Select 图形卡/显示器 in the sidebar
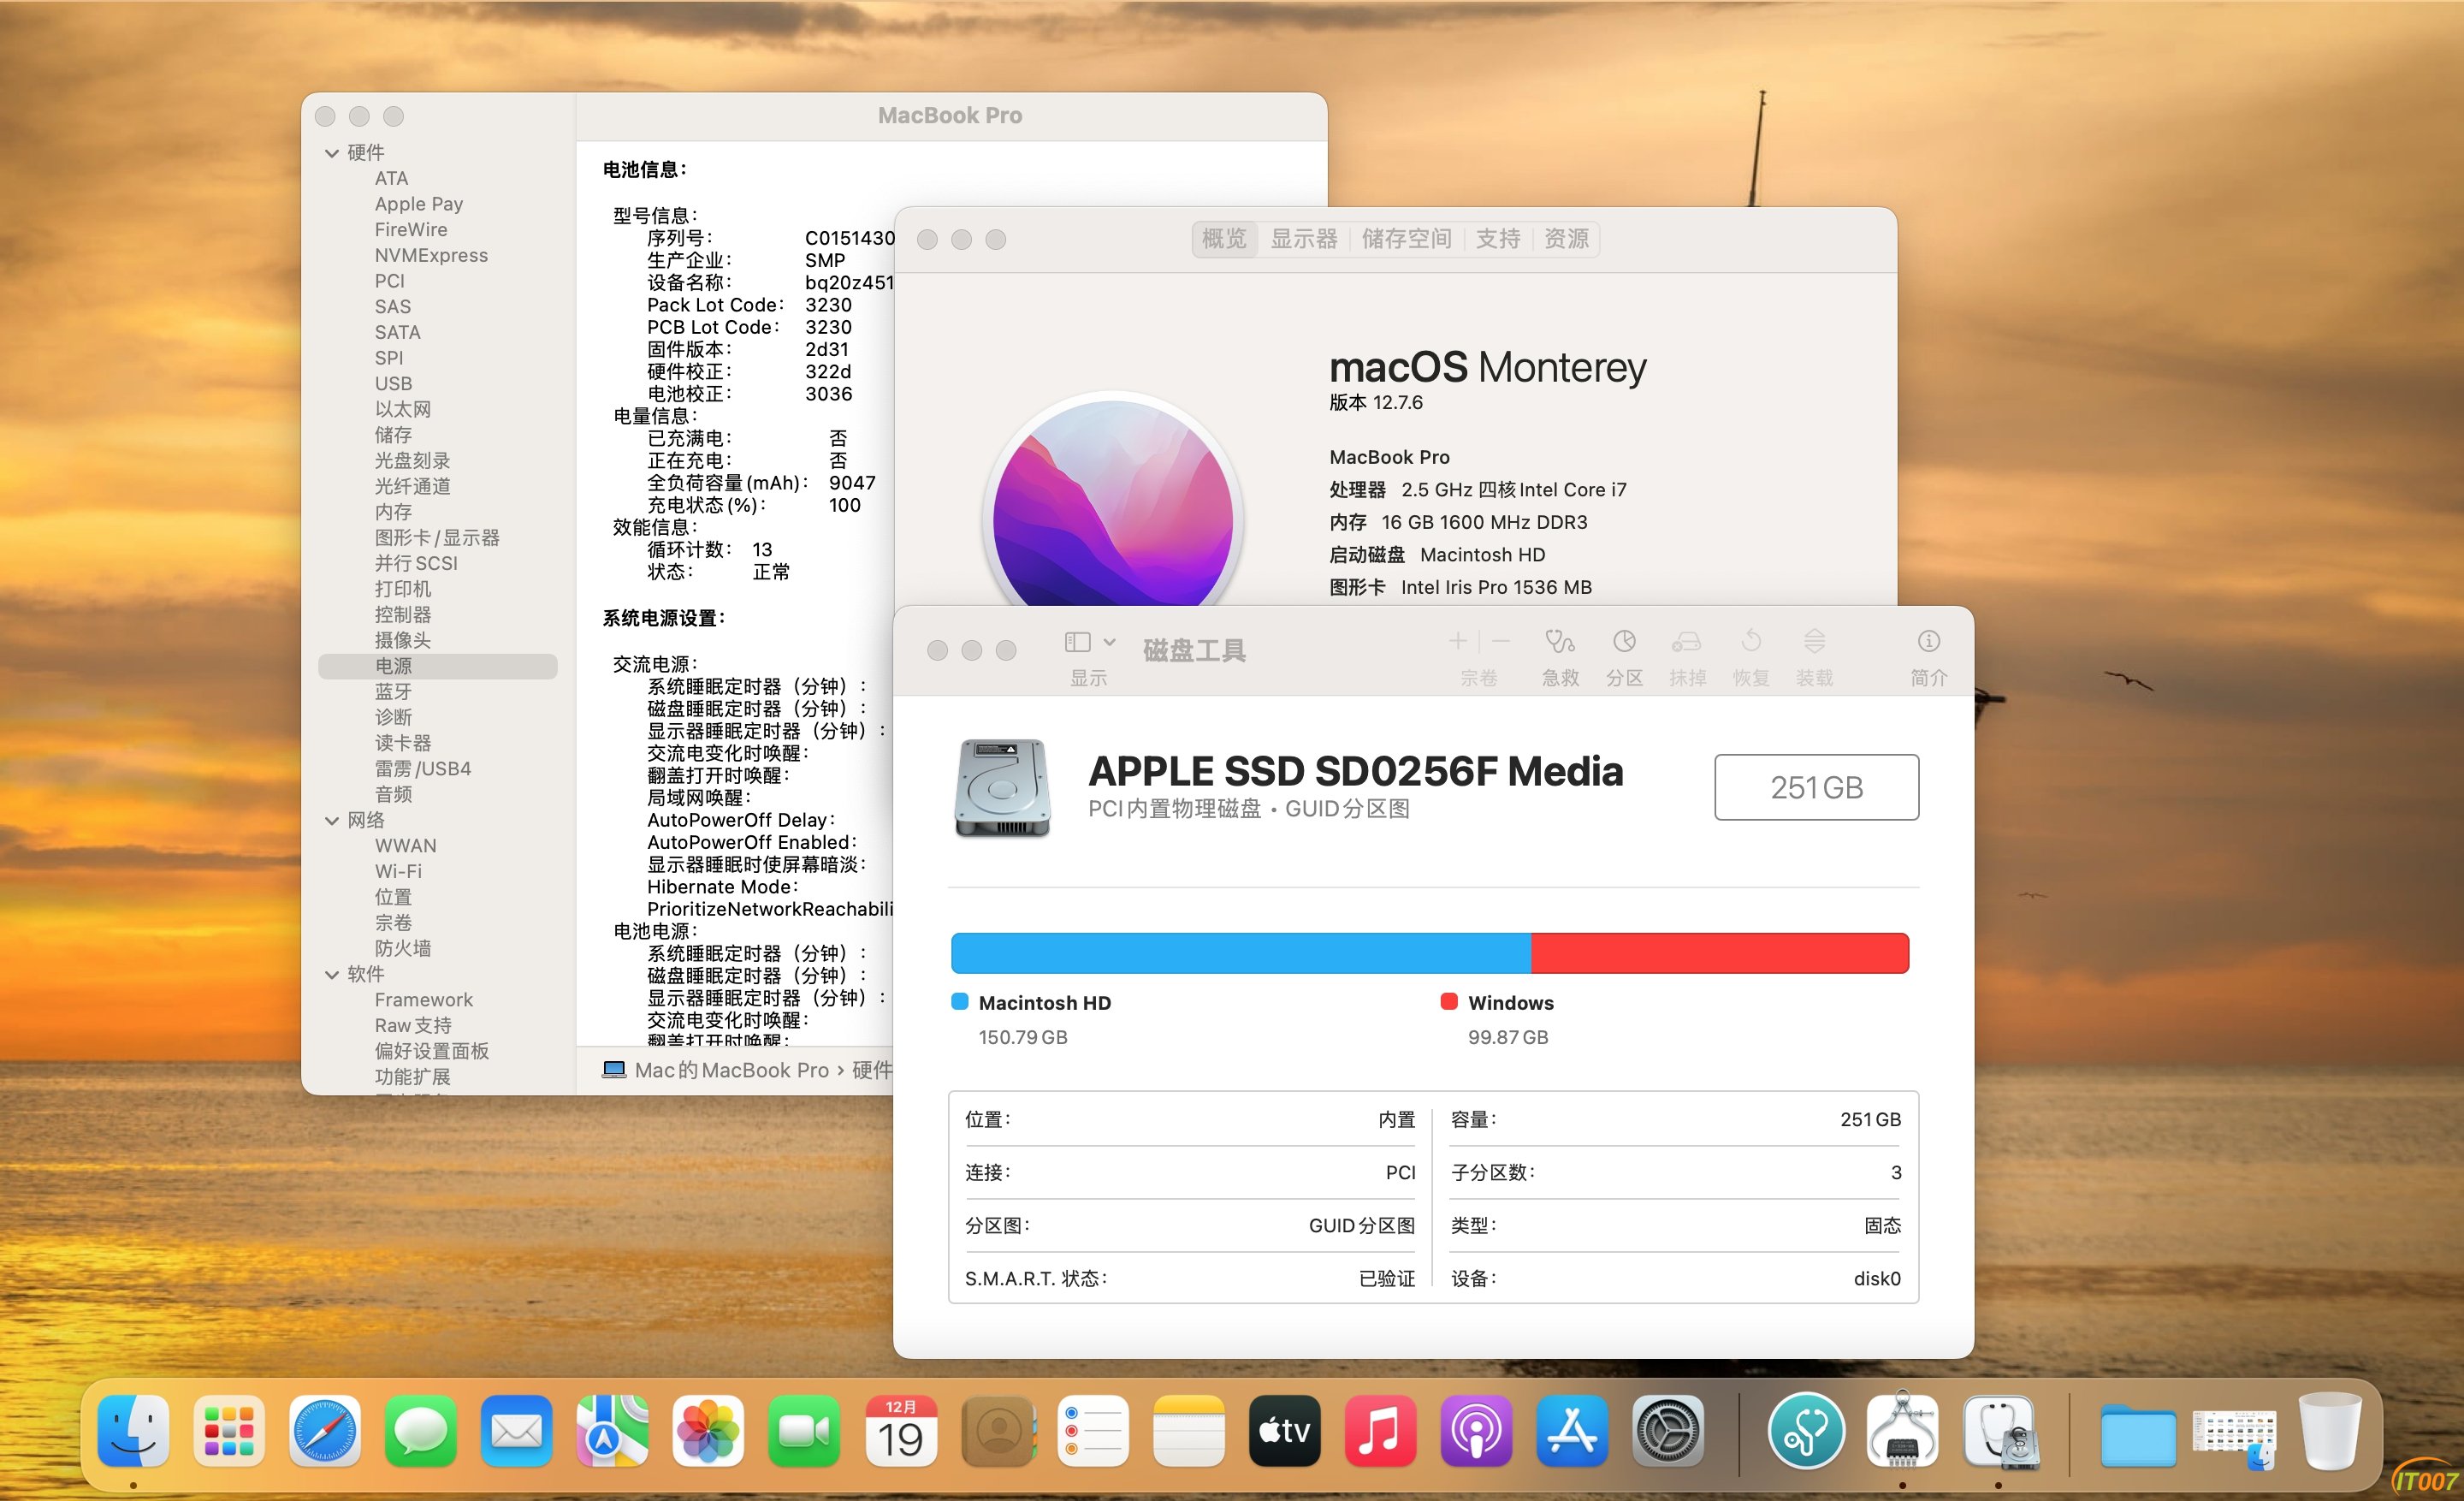Viewport: 2464px width, 1501px height. coord(437,538)
